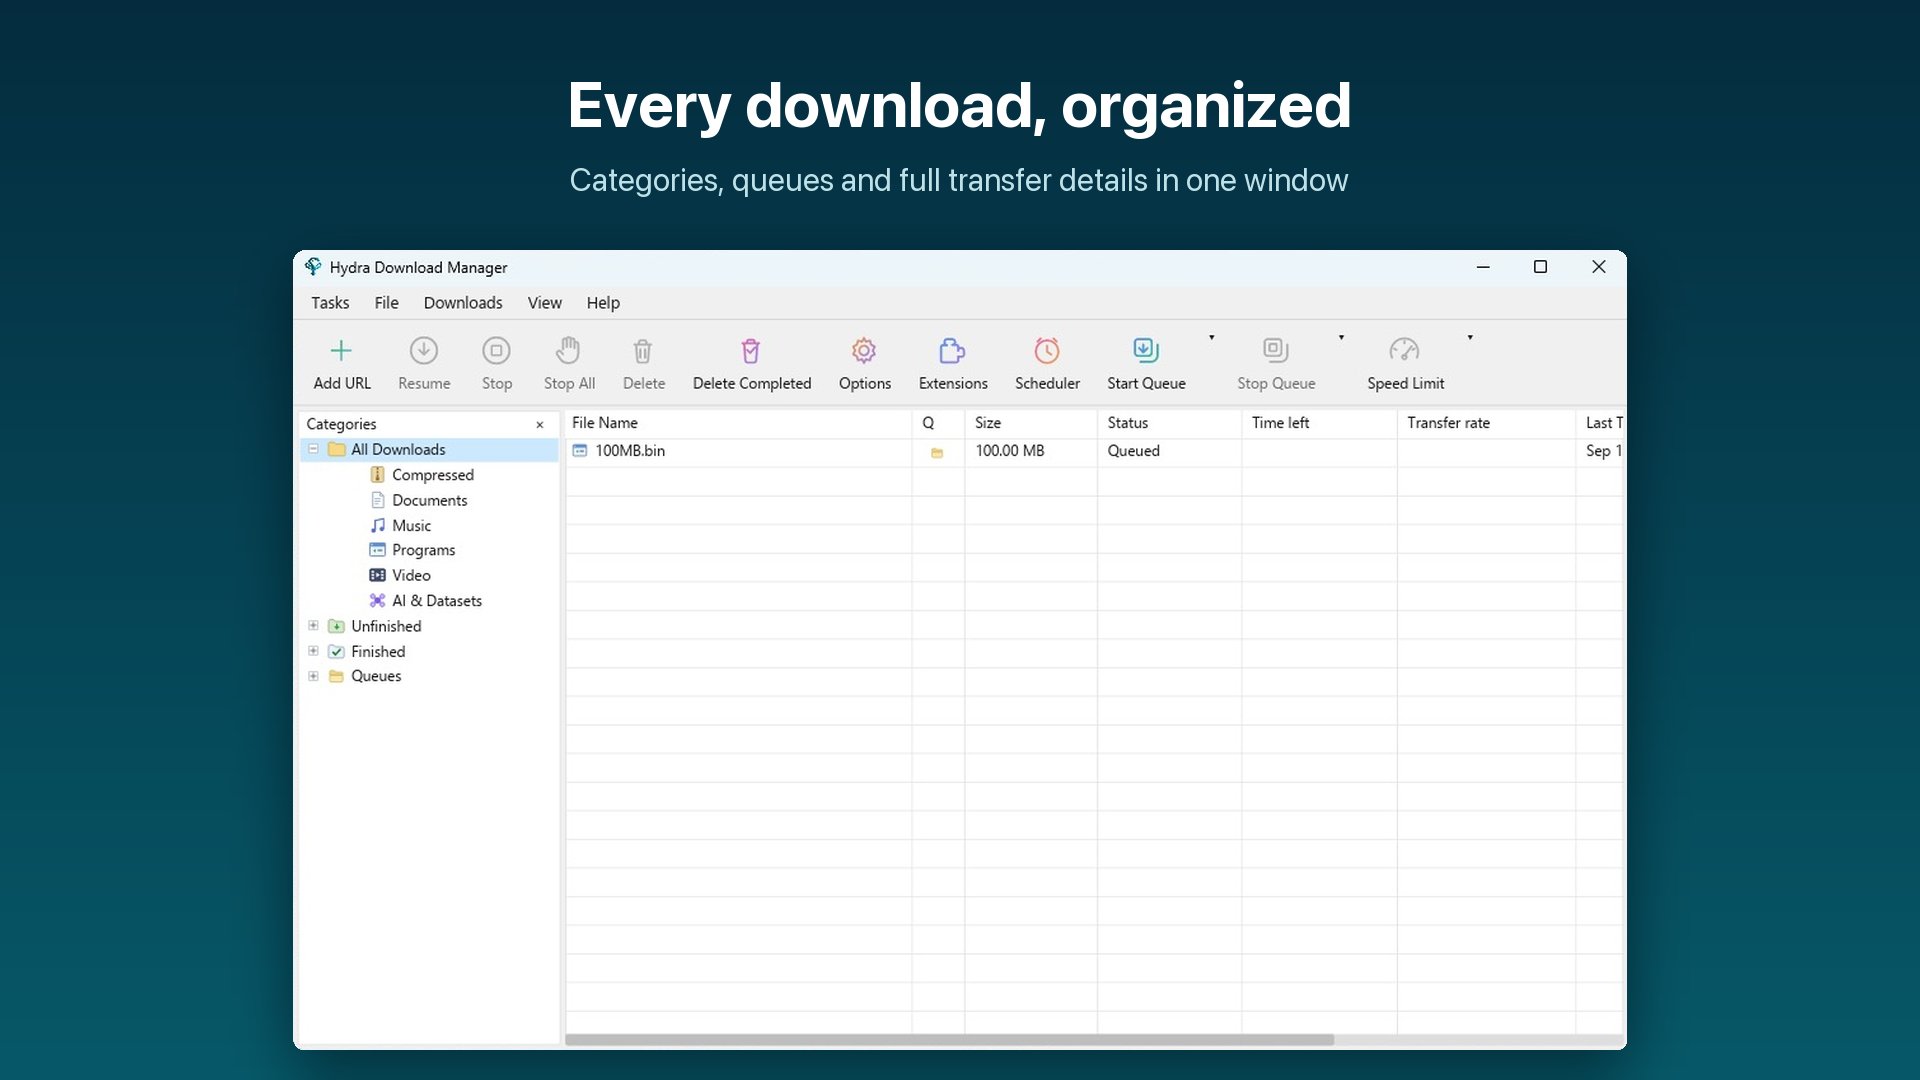Open the Start Queue dropdown arrow
1920x1080 pixels.
pos(1211,338)
